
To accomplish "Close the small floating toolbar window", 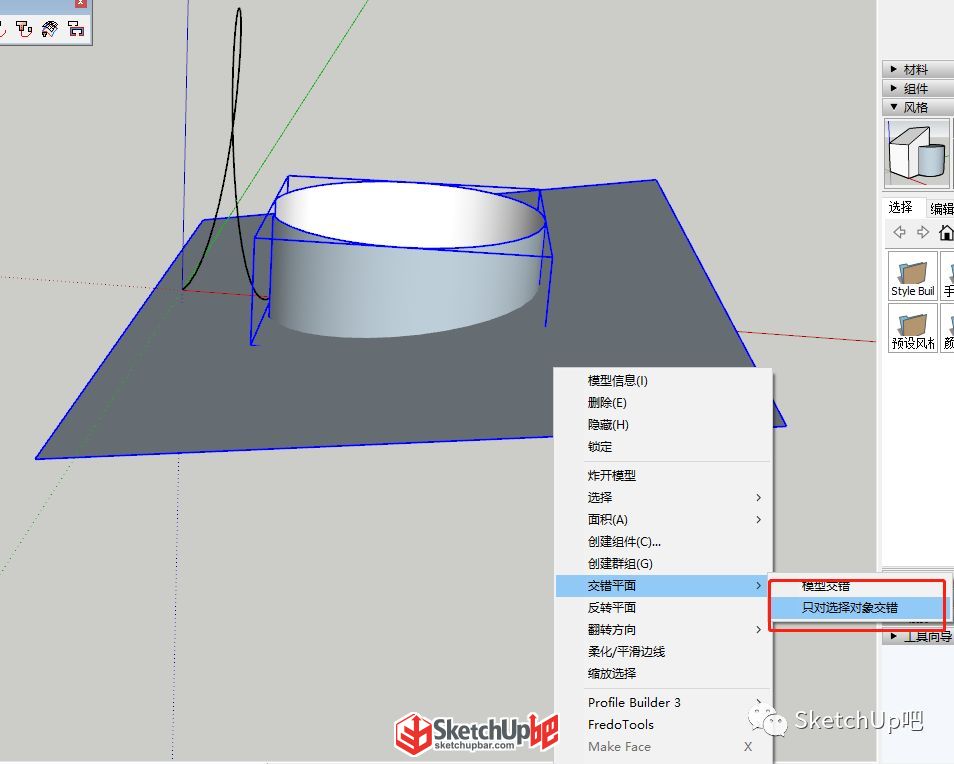I will coord(80,3).
